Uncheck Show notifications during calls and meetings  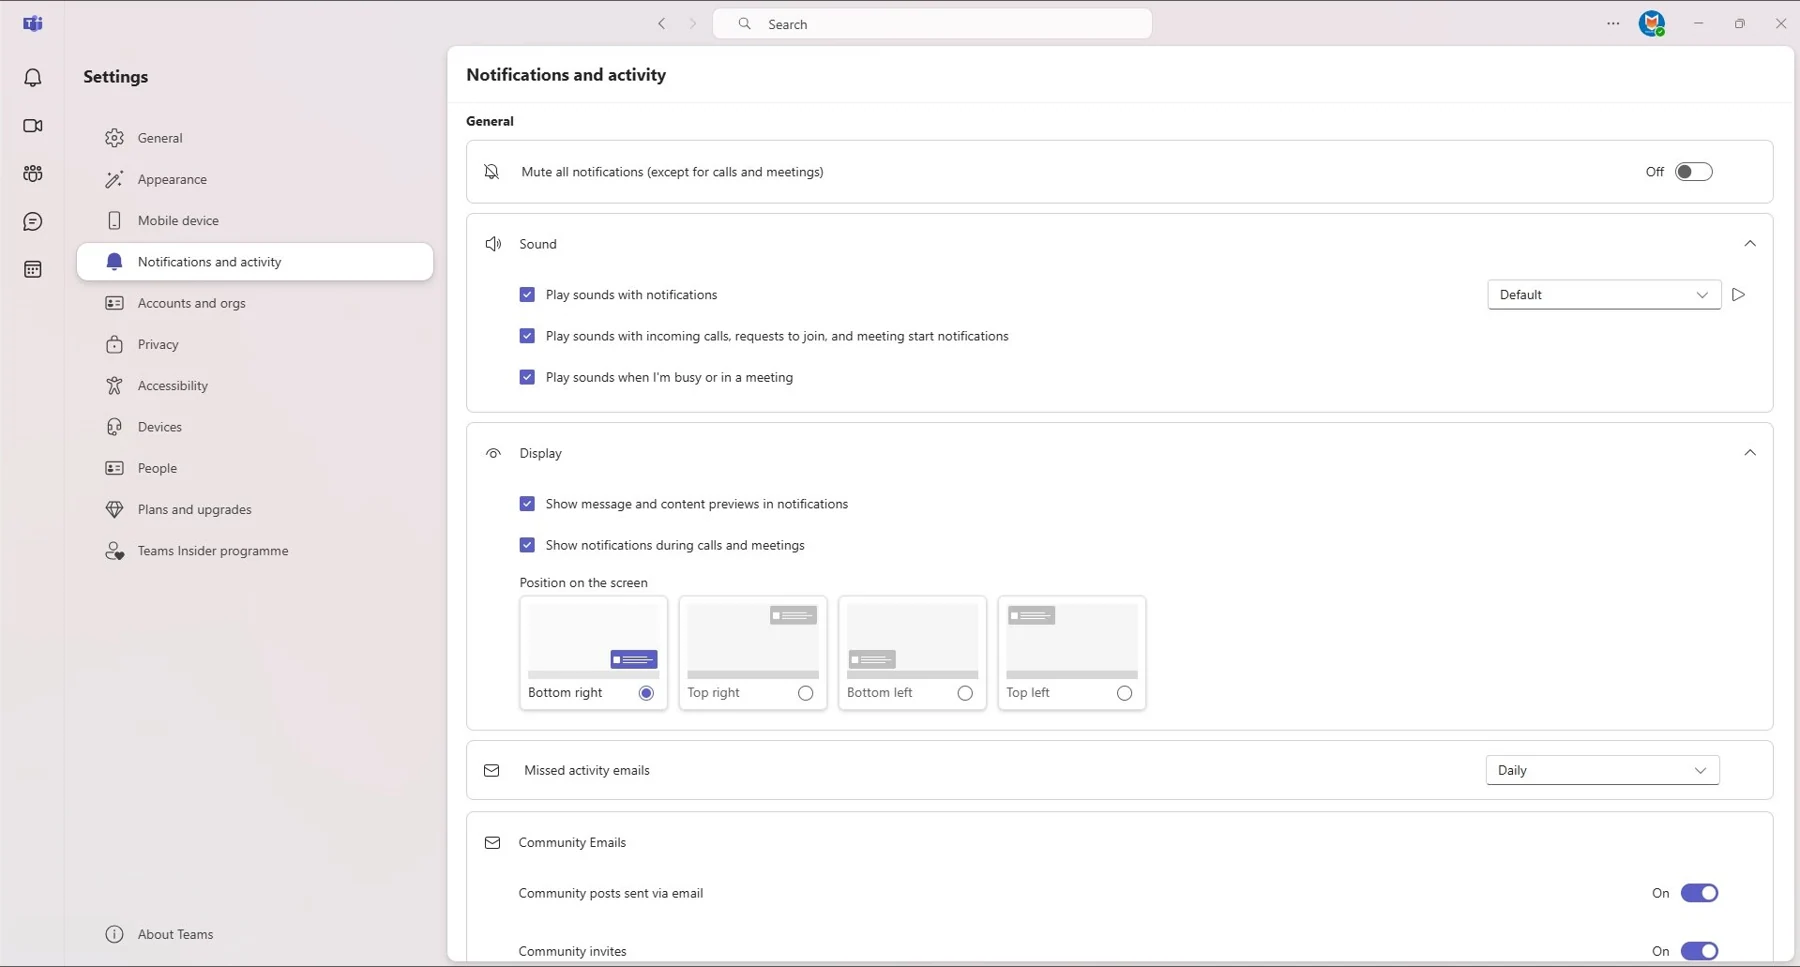pyautogui.click(x=527, y=545)
